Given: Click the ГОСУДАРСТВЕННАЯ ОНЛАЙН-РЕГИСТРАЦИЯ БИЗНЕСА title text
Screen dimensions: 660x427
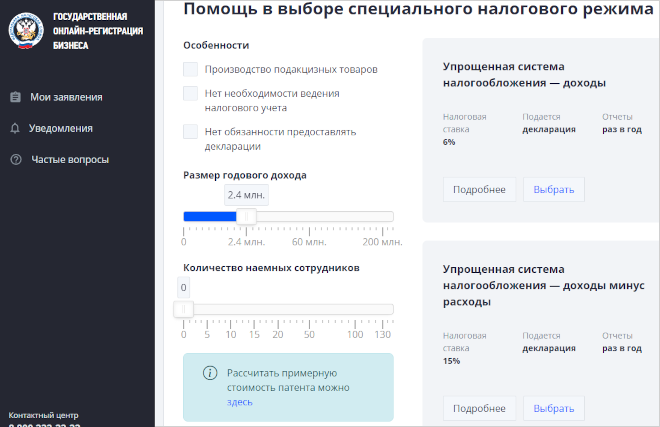Looking at the screenshot, I should tap(96, 31).
